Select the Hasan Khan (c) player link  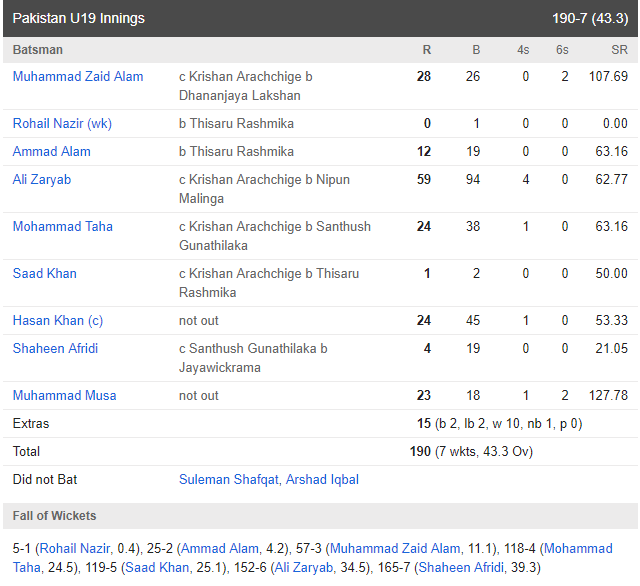[58, 320]
